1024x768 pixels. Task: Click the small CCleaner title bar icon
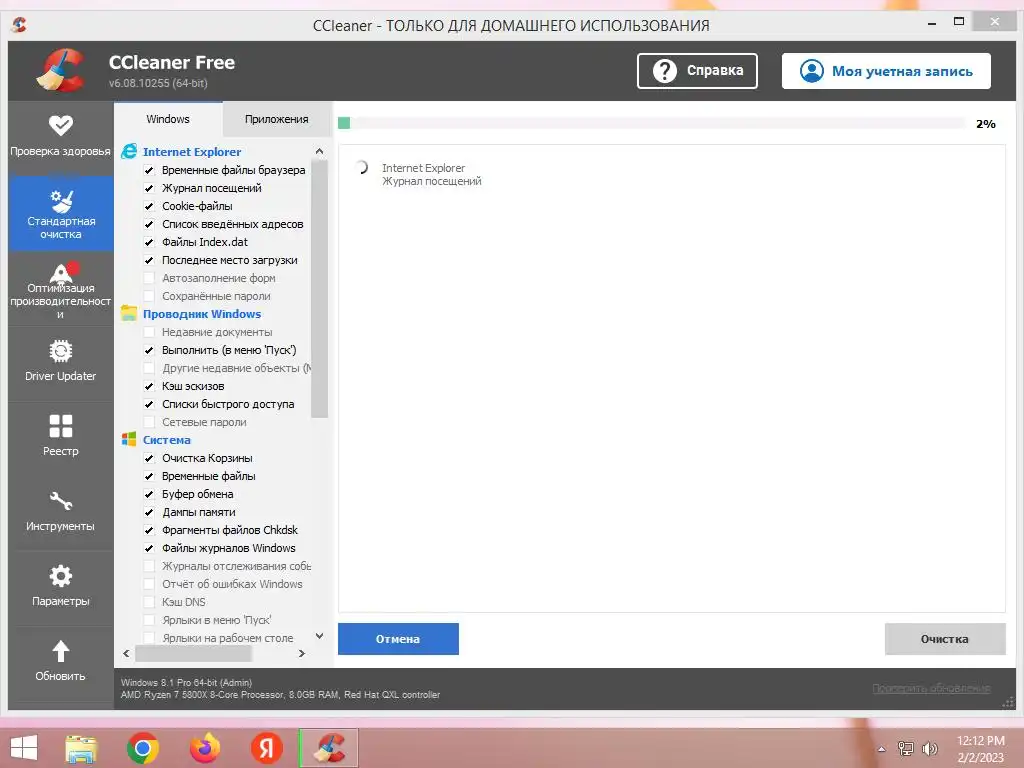point(19,25)
